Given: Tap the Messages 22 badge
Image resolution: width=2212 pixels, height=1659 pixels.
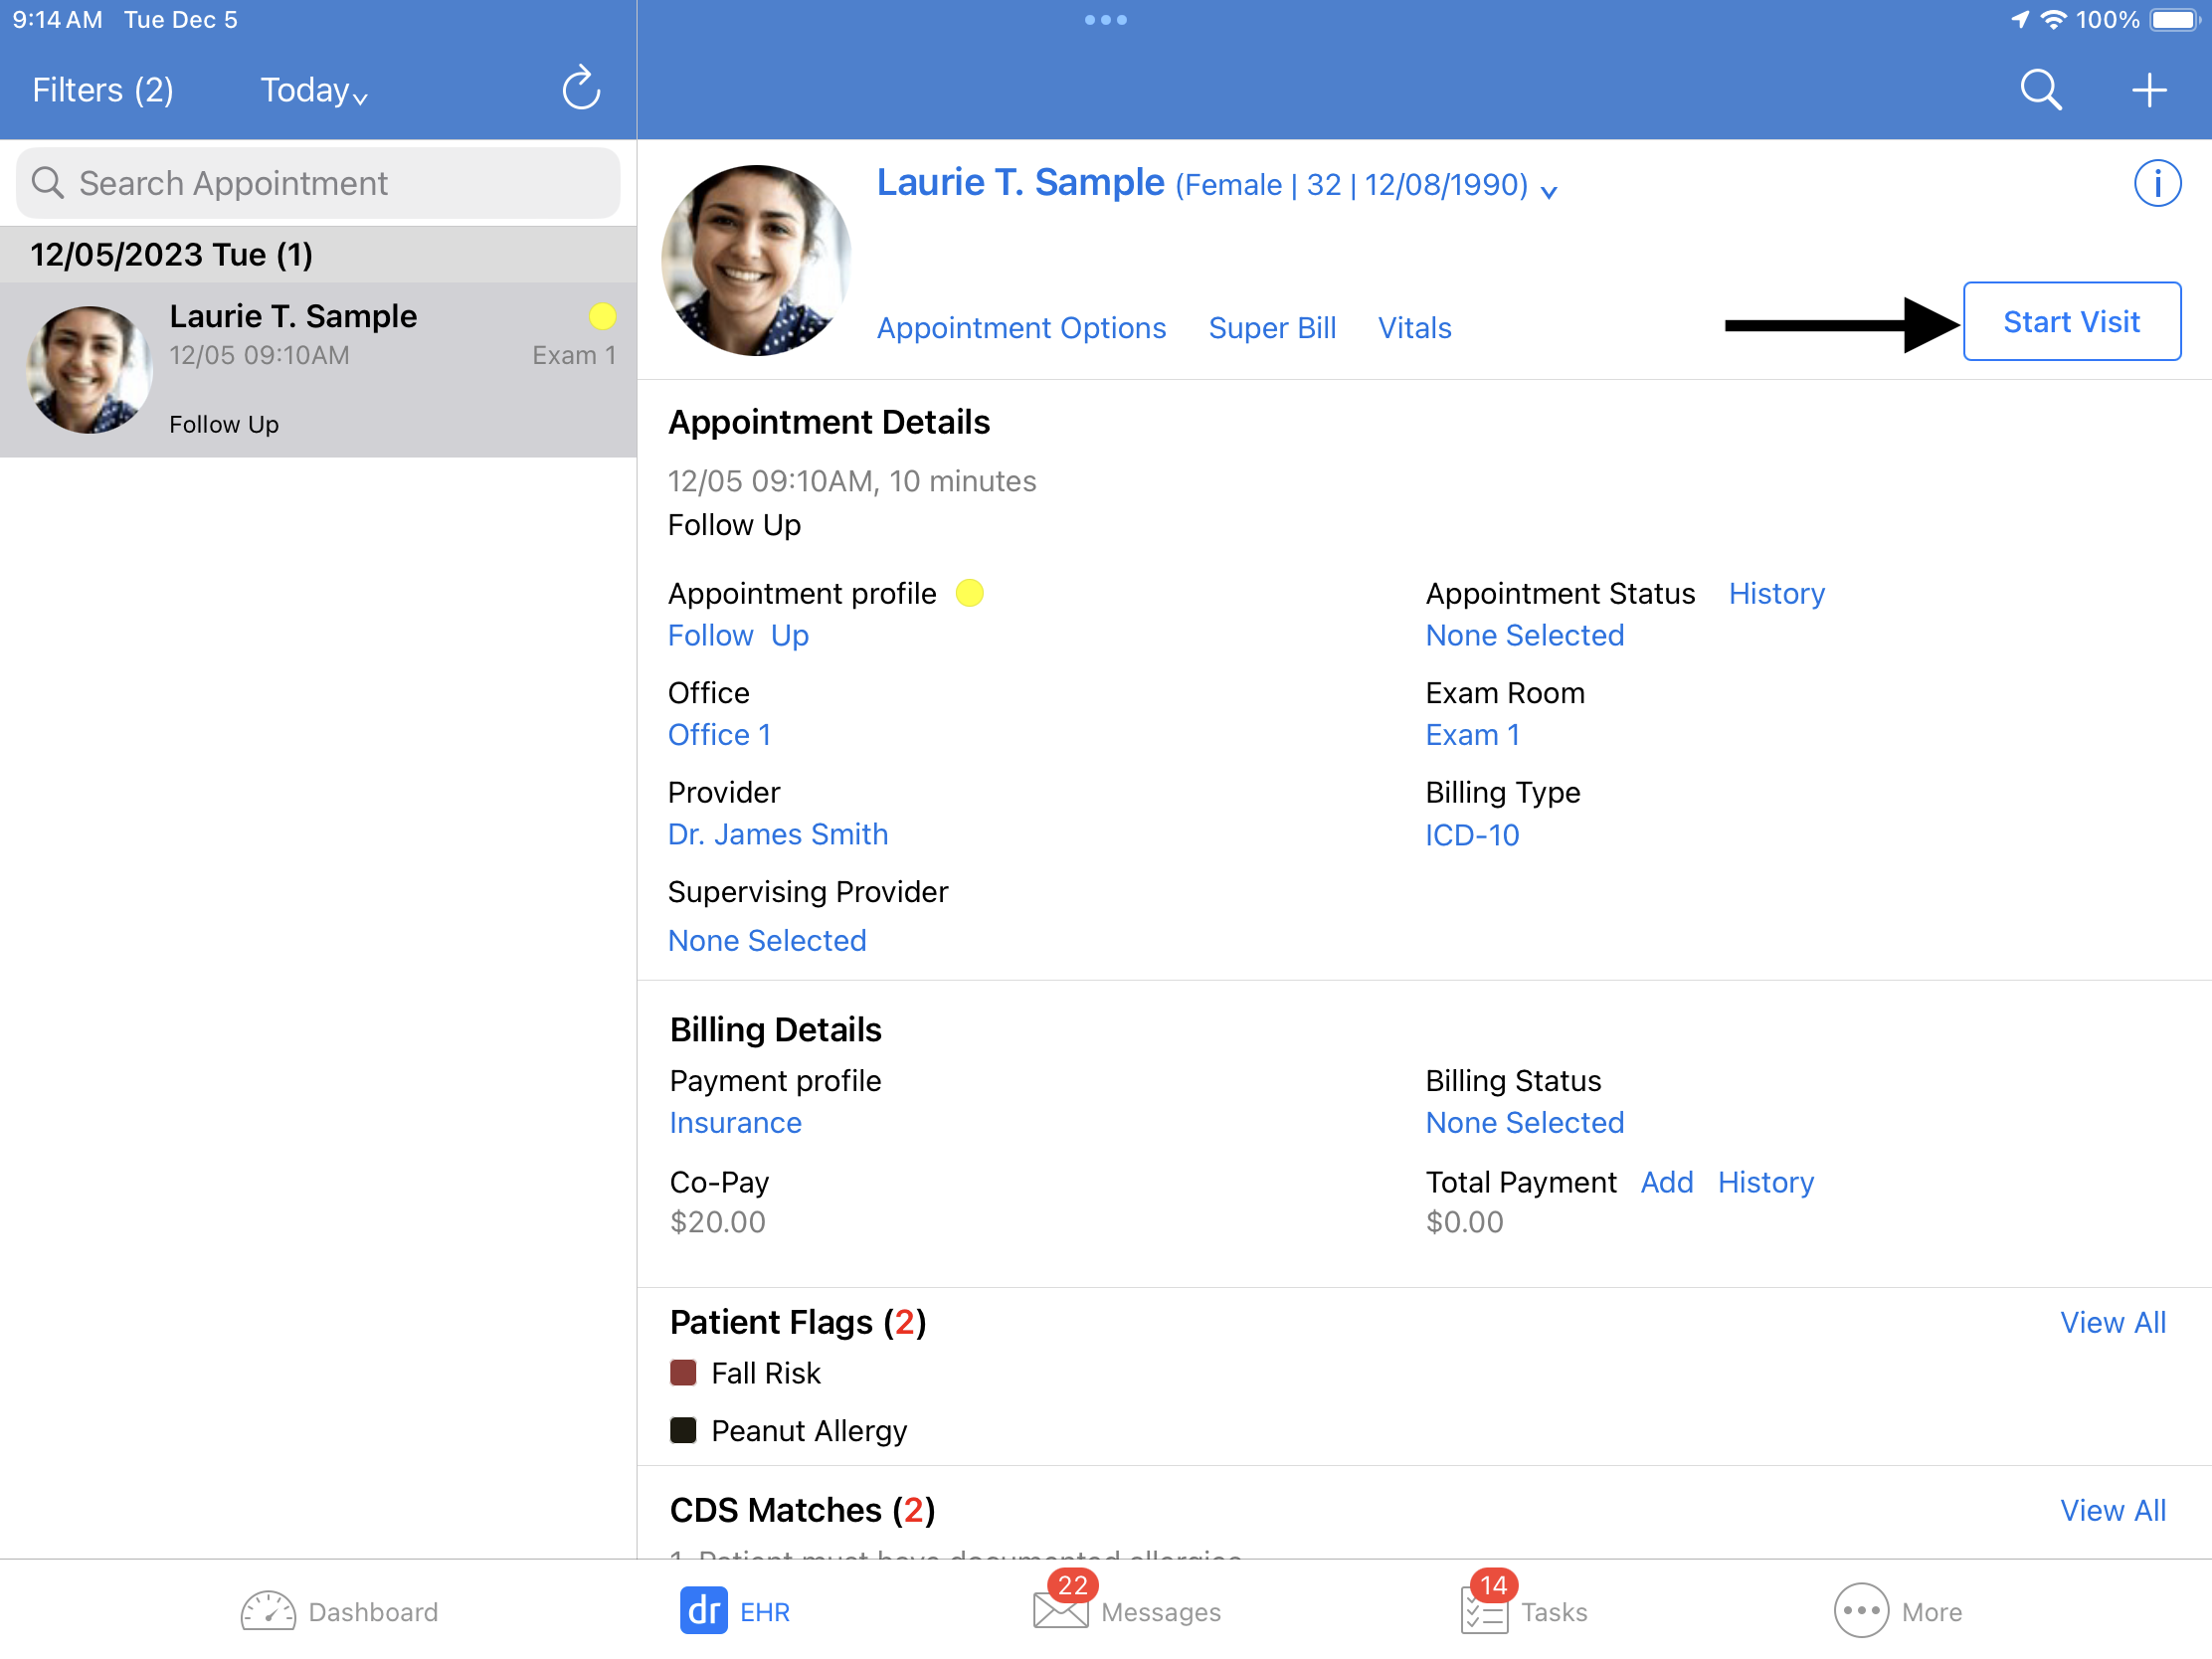Looking at the screenshot, I should [1073, 1586].
